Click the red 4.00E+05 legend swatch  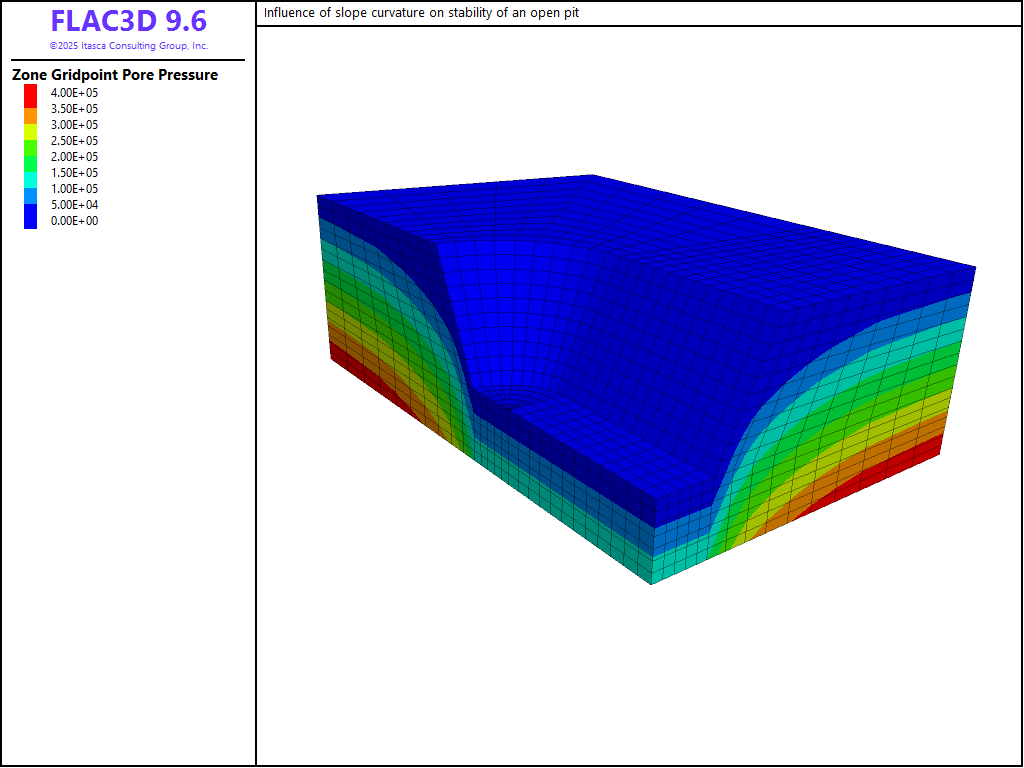point(31,93)
